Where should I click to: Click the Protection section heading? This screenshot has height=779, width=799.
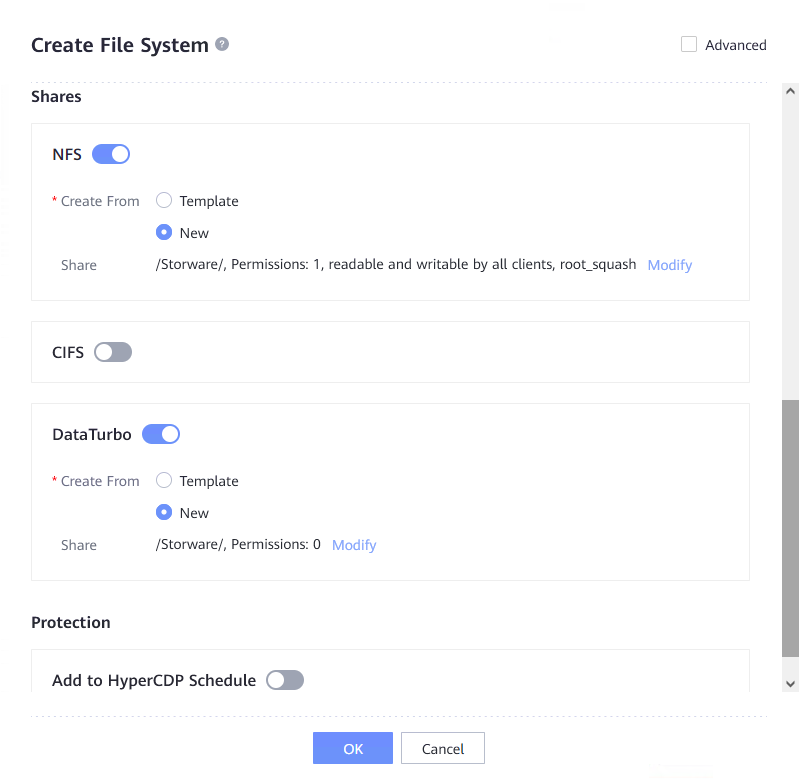71,622
